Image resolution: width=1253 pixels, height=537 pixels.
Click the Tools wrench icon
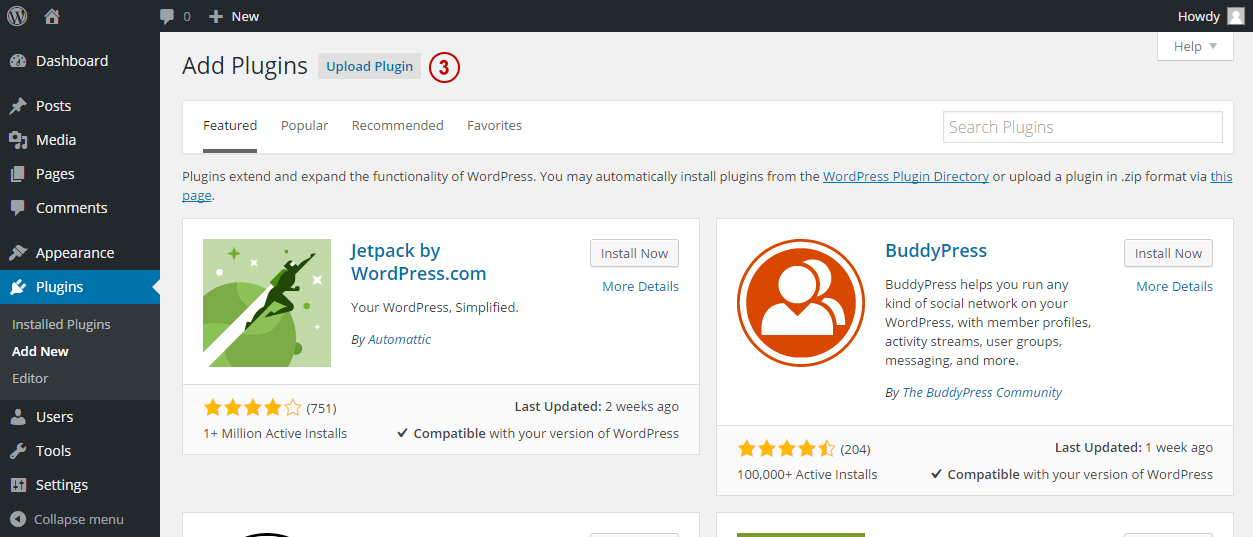click(18, 451)
